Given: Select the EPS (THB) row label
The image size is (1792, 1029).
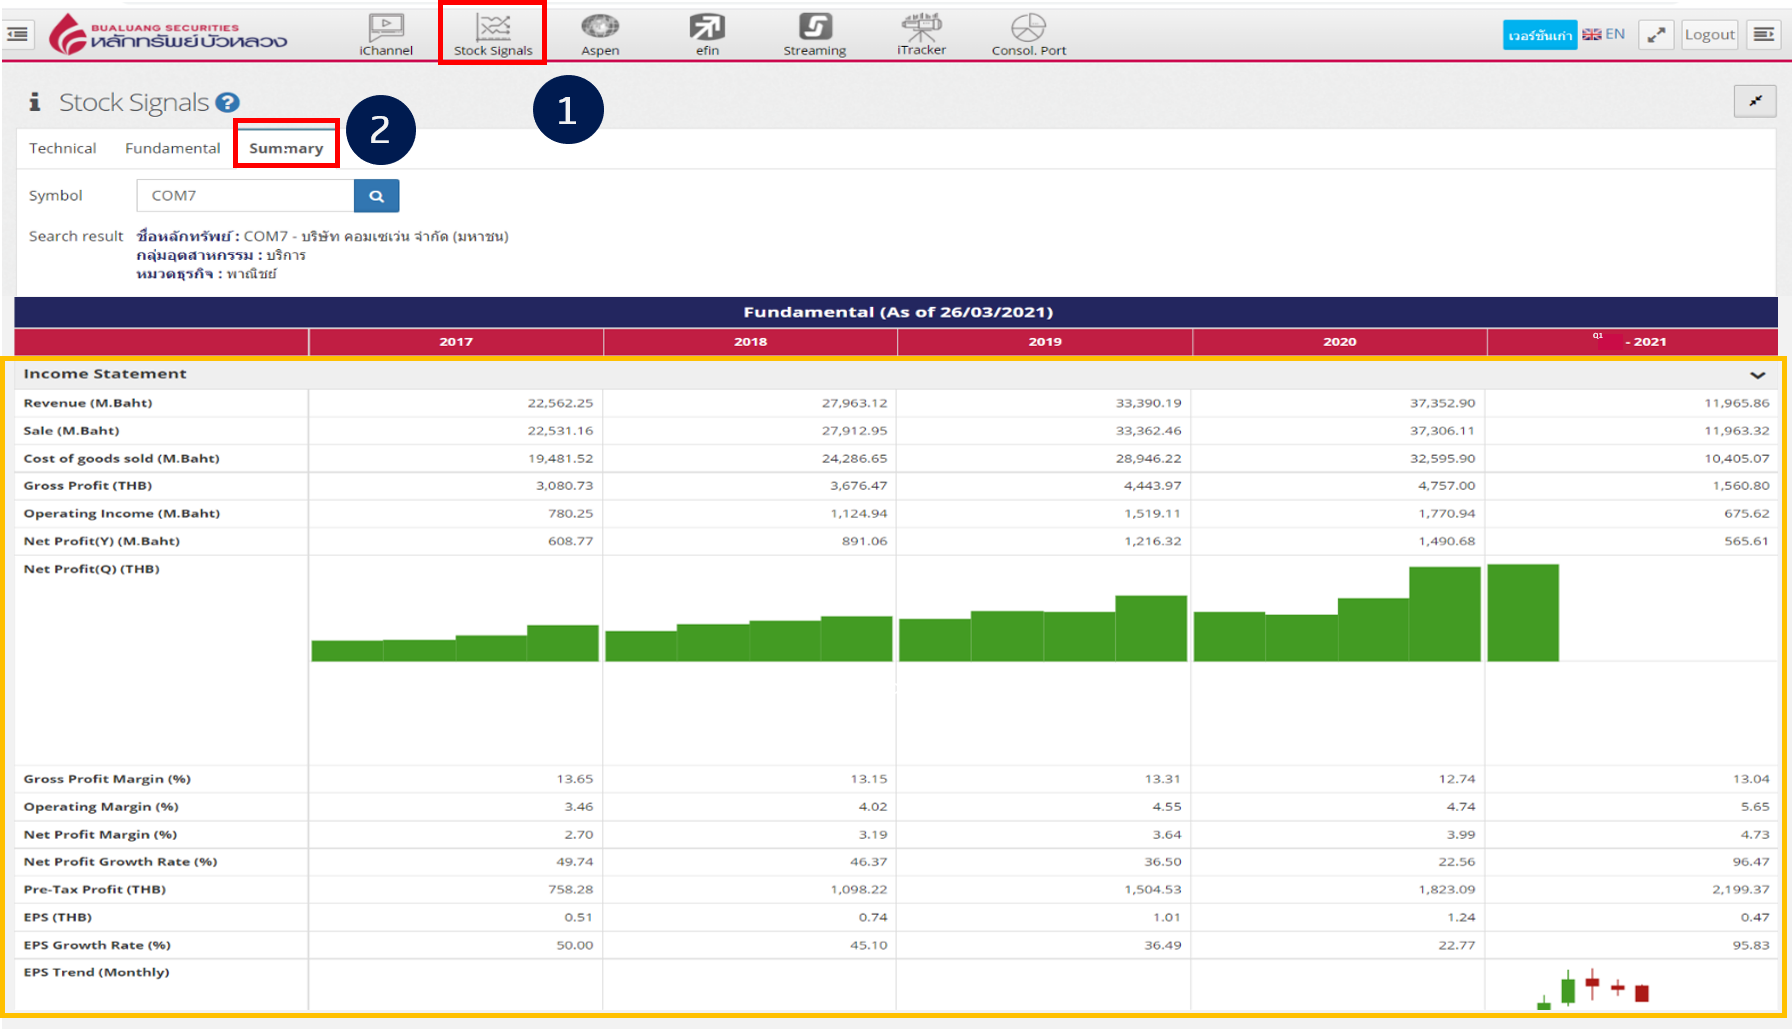Looking at the screenshot, I should click(58, 918).
